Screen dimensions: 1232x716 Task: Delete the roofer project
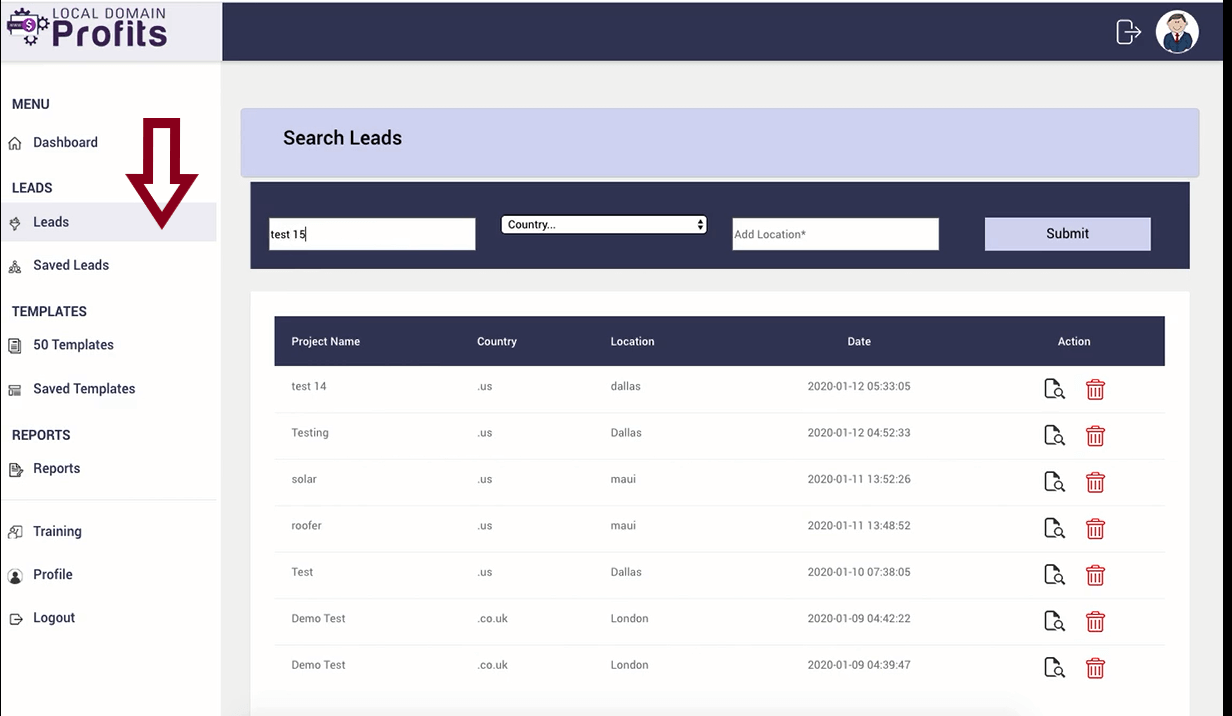pyautogui.click(x=1095, y=528)
